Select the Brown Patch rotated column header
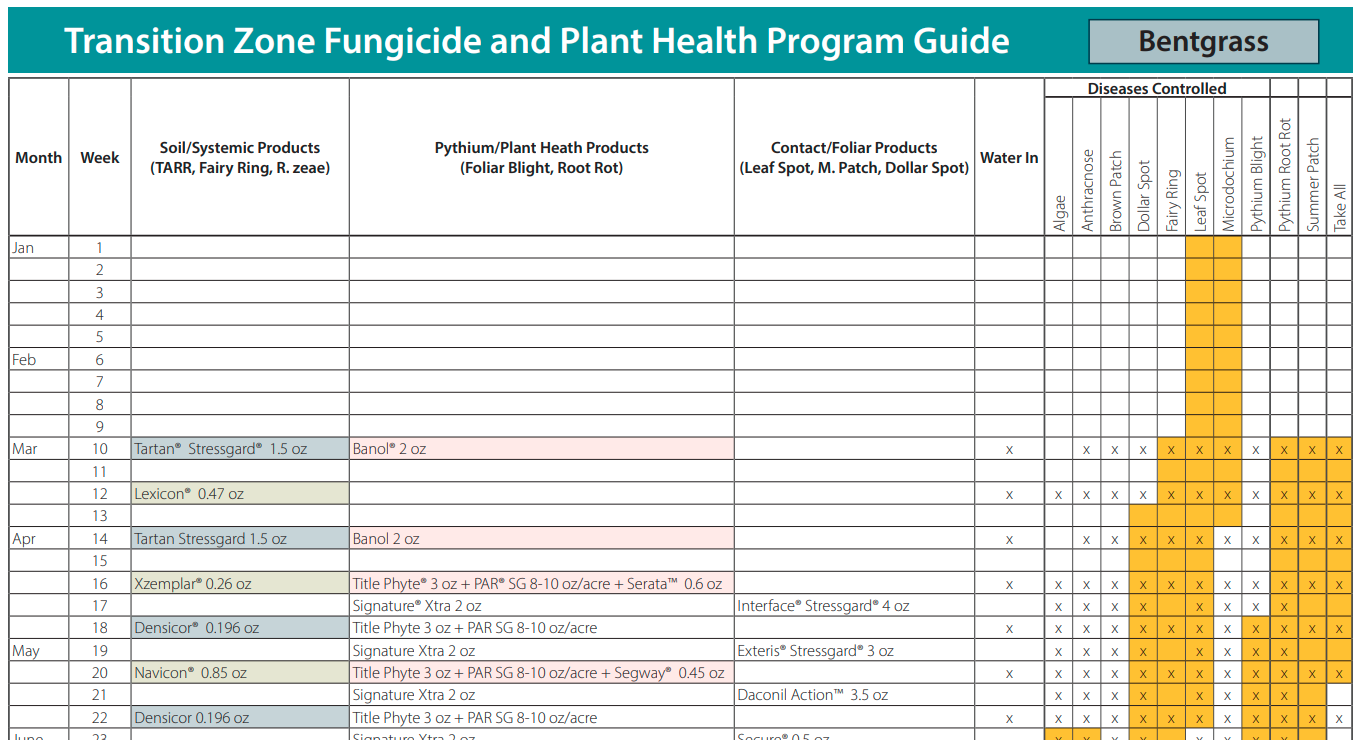Viewport: 1366px width, 740px height. (1116, 192)
